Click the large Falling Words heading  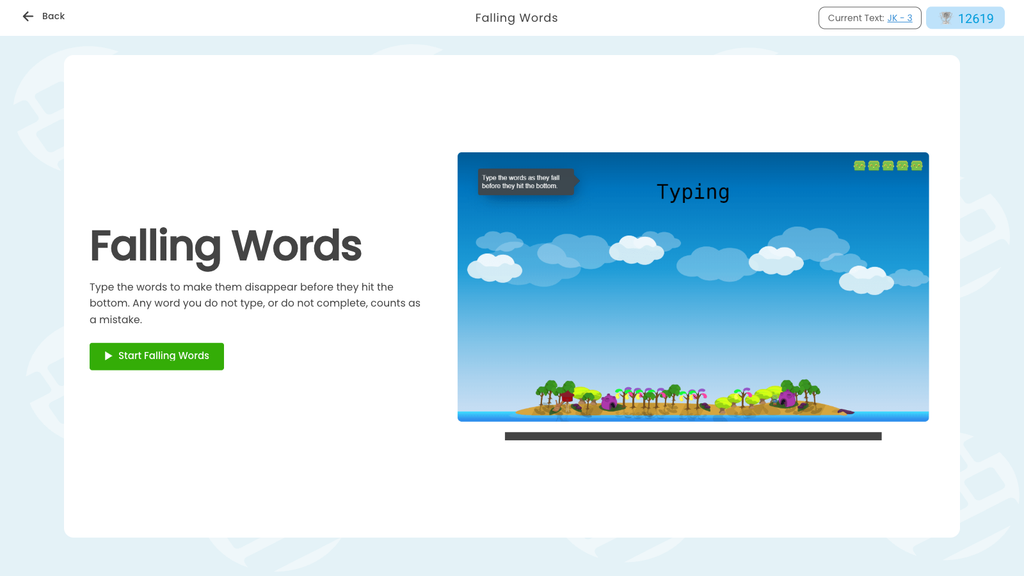pos(225,246)
